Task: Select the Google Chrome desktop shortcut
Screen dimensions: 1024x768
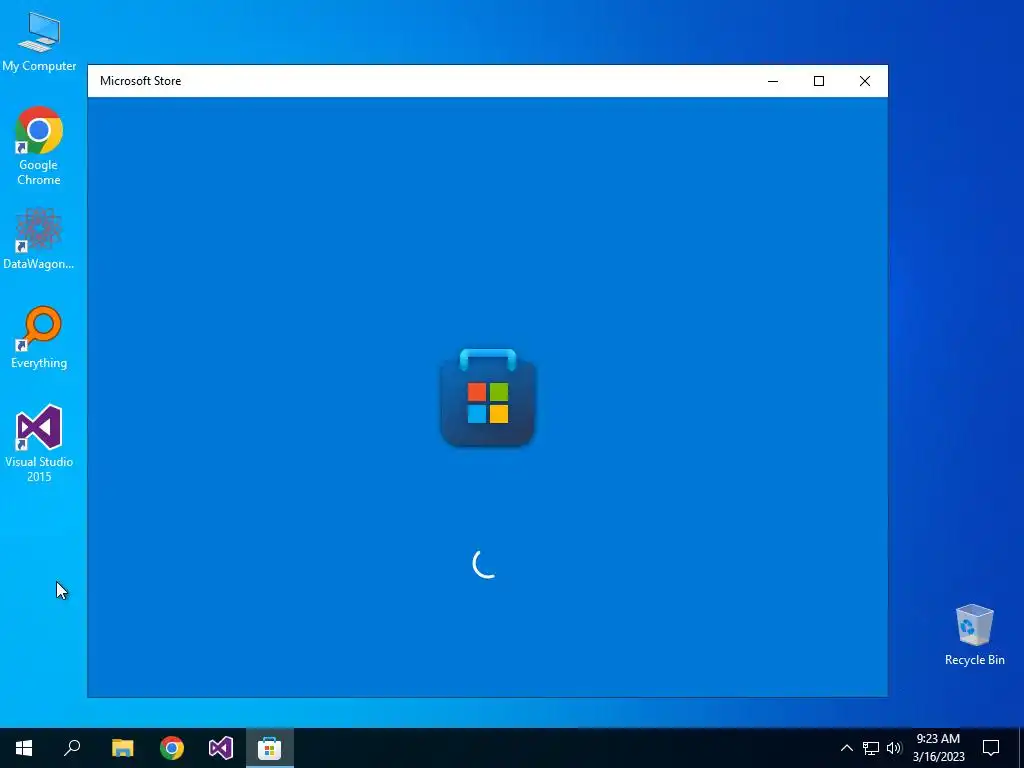Action: click(39, 145)
